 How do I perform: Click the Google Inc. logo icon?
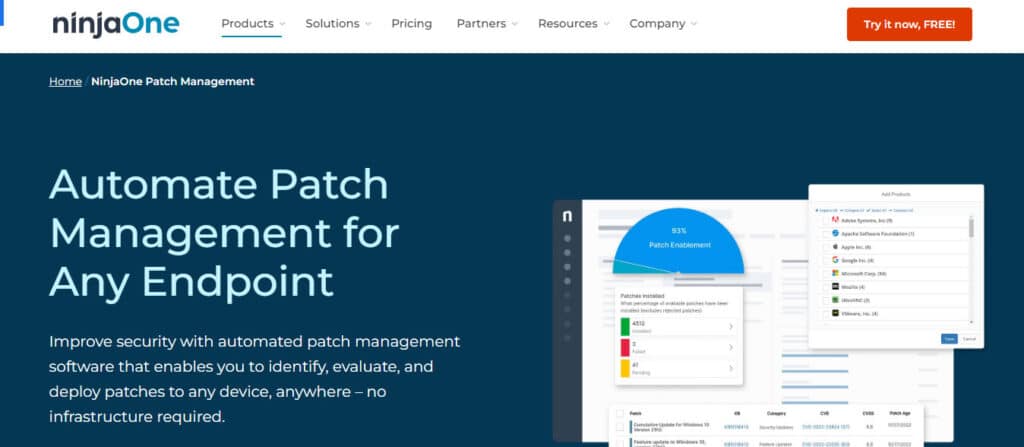(834, 260)
